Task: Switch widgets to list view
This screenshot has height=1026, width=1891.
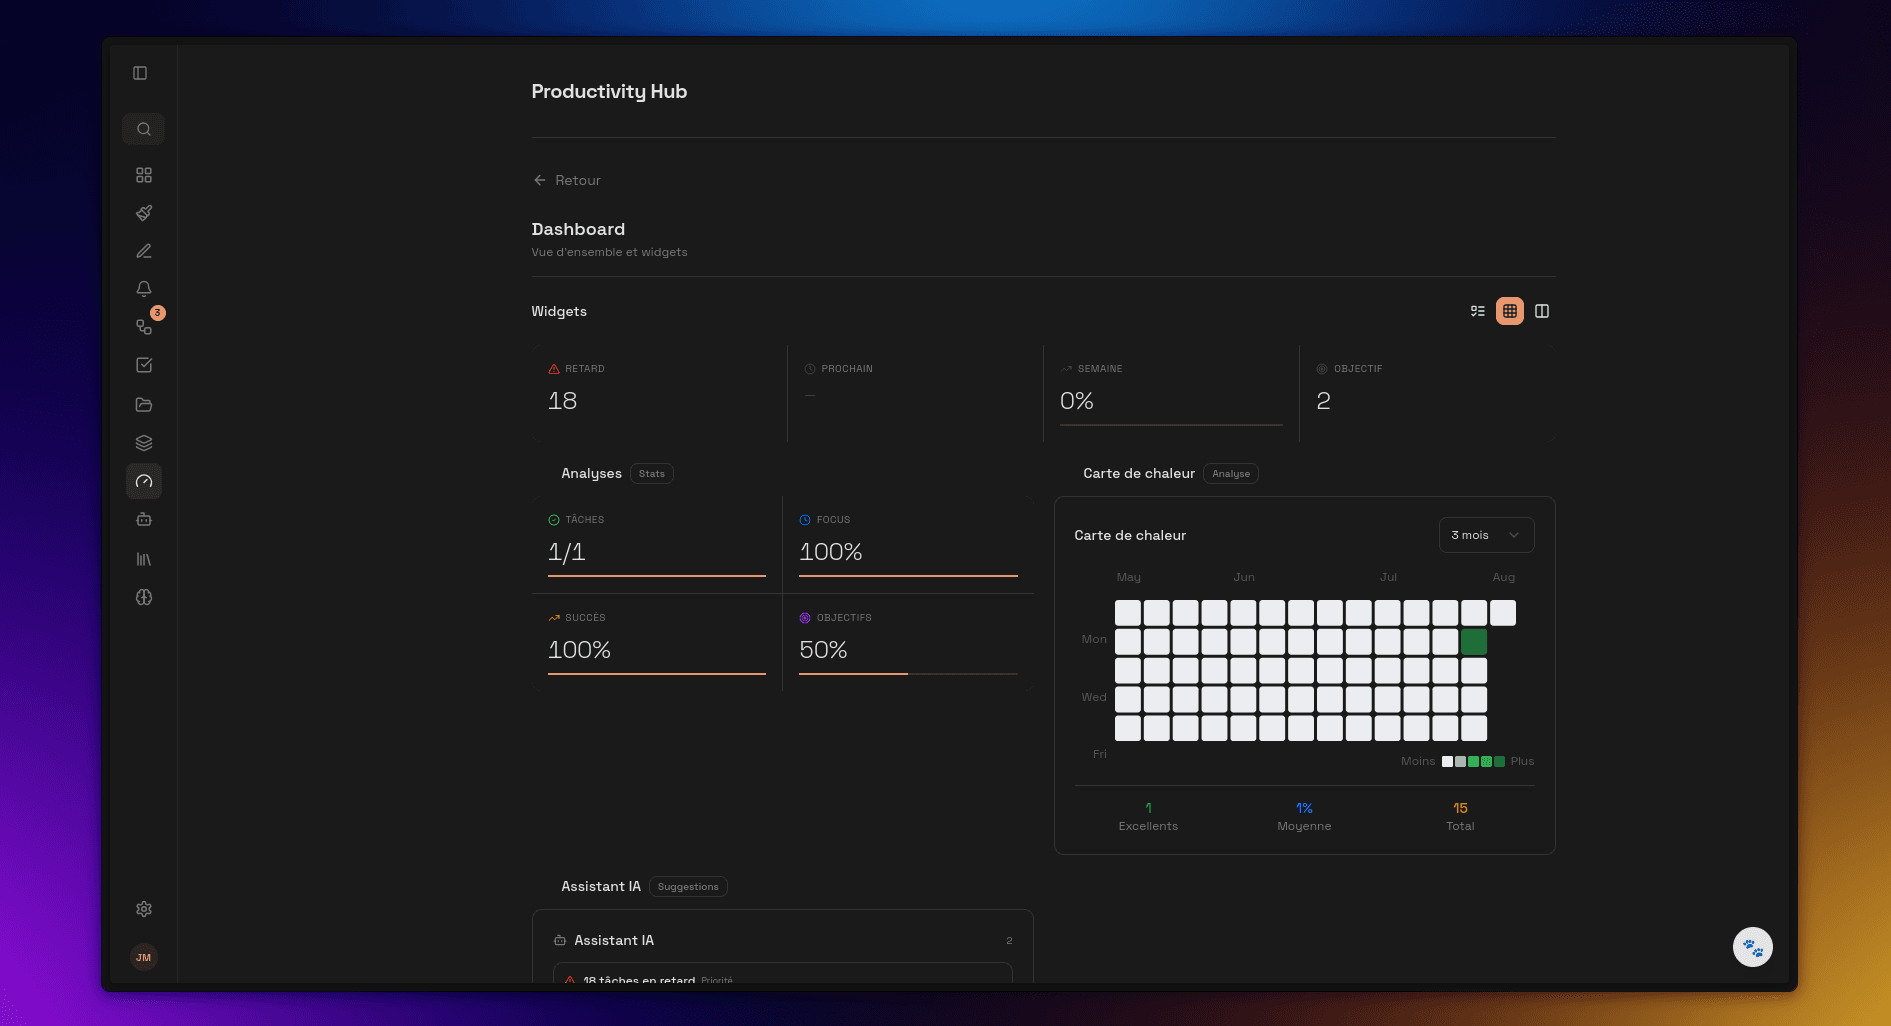Action: point(1478,311)
